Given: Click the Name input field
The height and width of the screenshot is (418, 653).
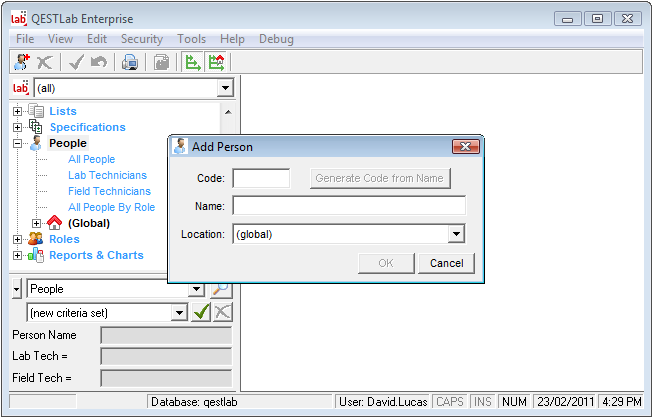Looking at the screenshot, I should click(x=349, y=206).
